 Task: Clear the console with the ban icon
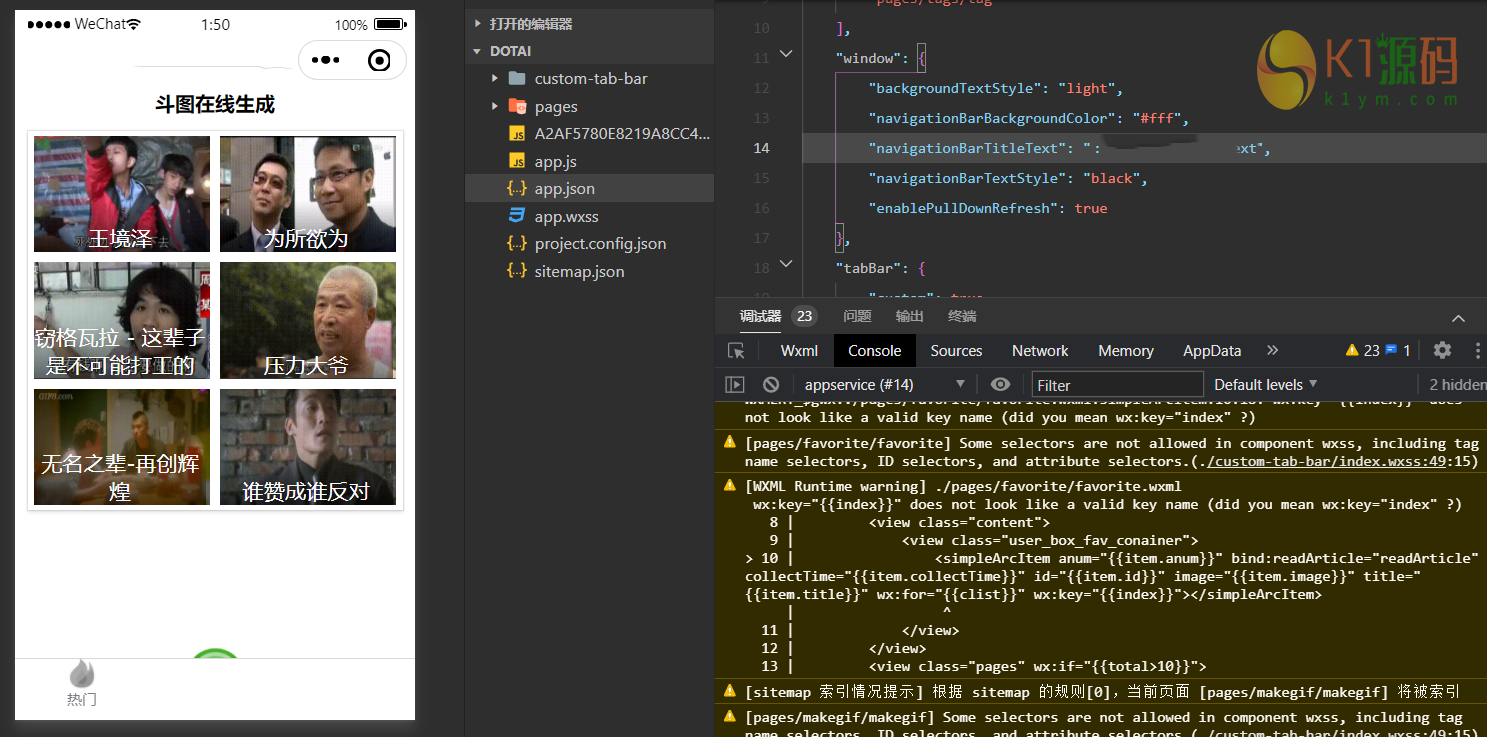coord(771,385)
